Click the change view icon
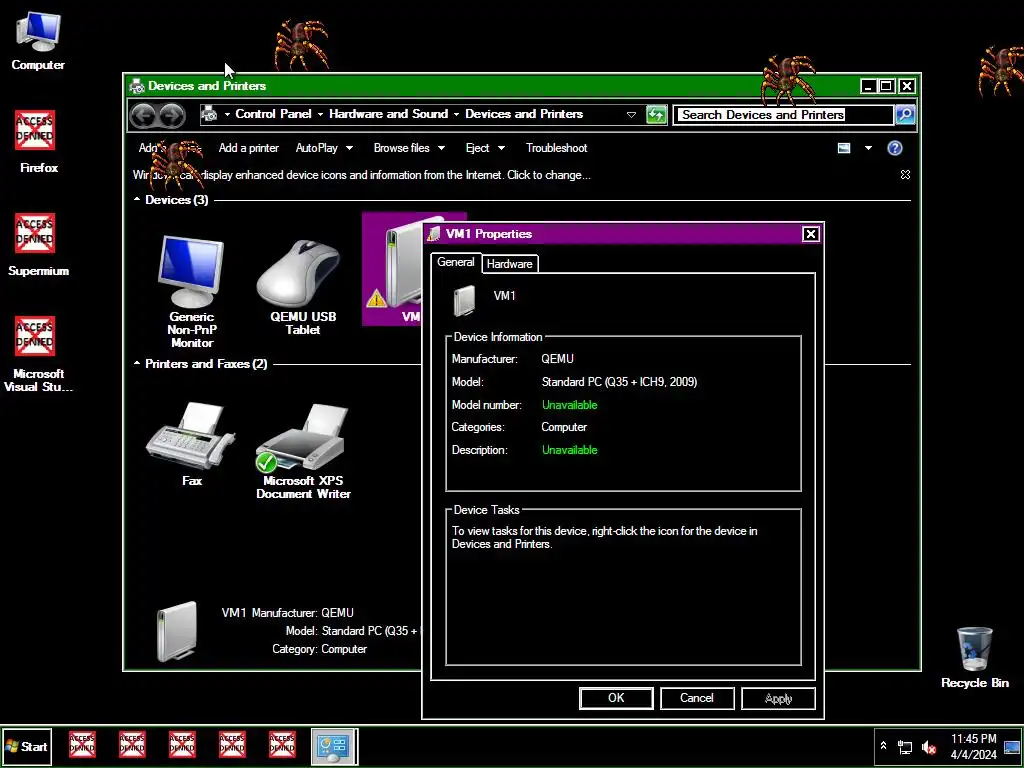1024x768 pixels. pyautogui.click(x=844, y=148)
